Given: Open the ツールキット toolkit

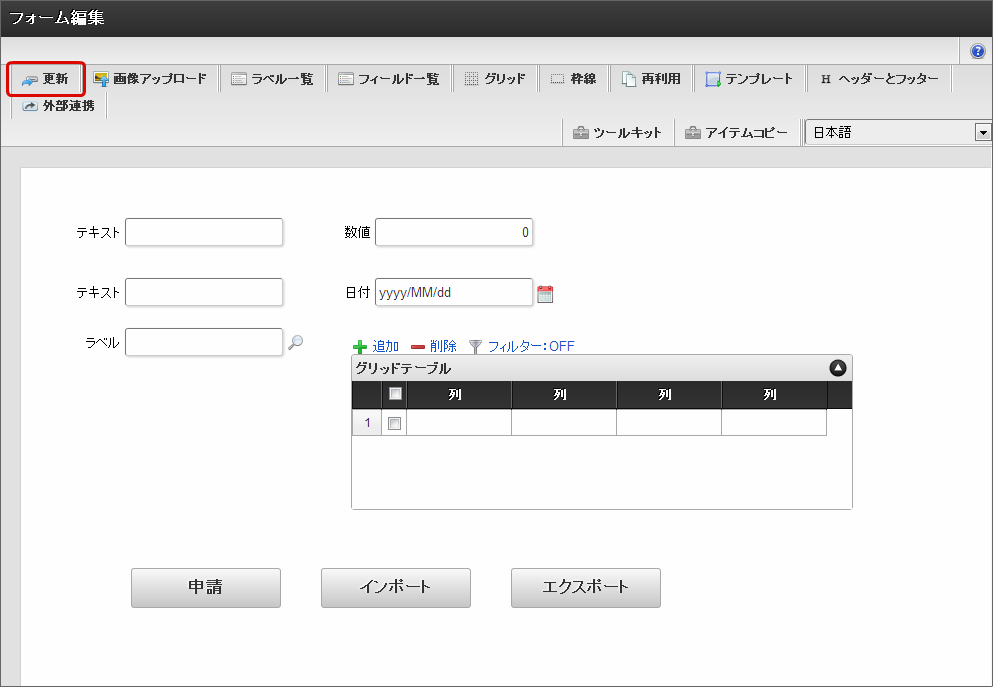Looking at the screenshot, I should [617, 133].
